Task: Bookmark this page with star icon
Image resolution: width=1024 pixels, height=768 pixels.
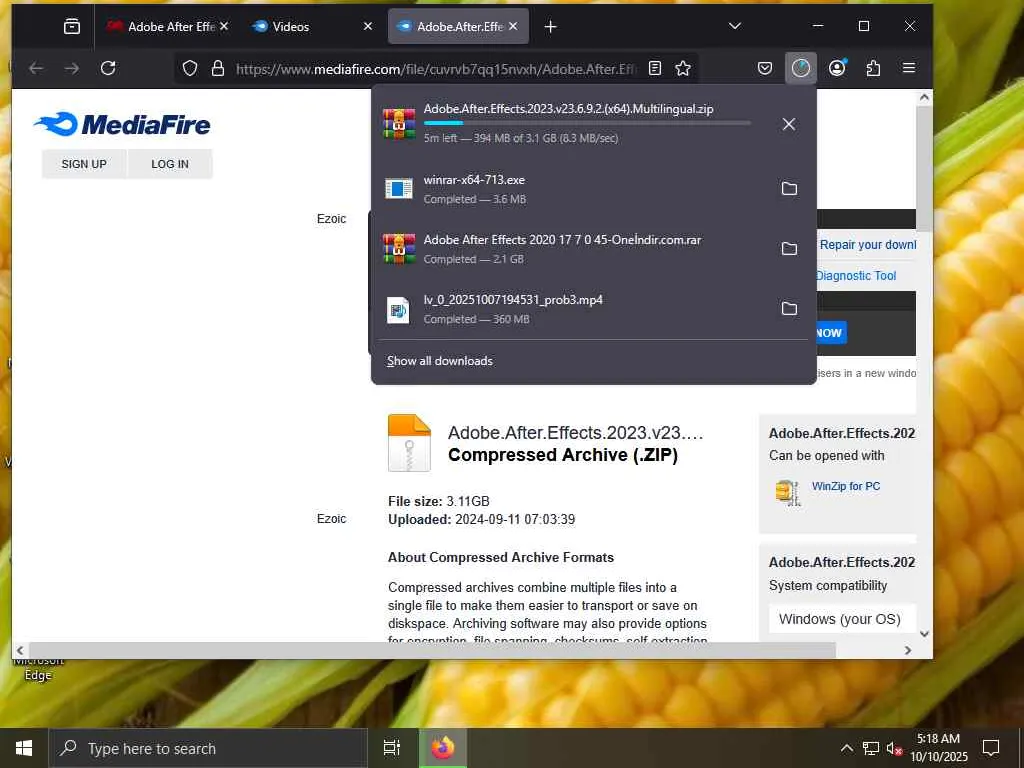Action: click(683, 69)
